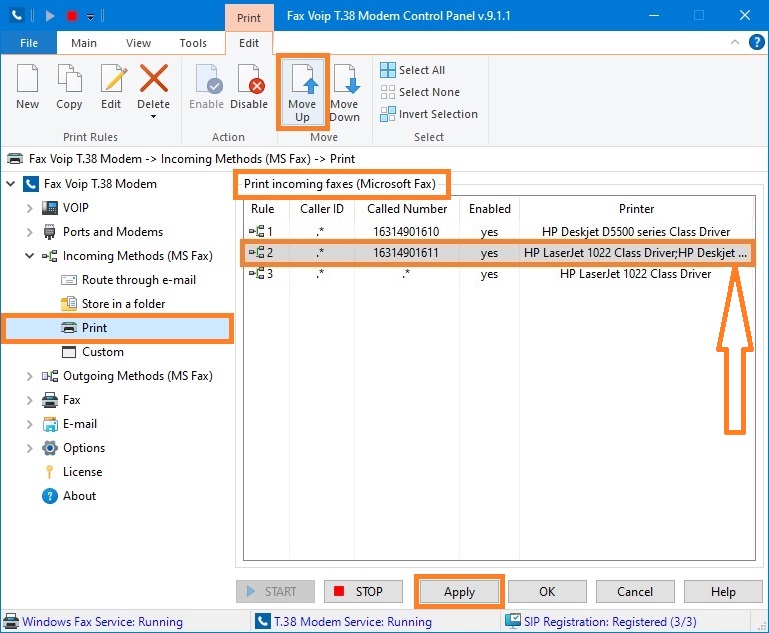Click the quick access red Stop icon
769x633 pixels.
pos(72,16)
